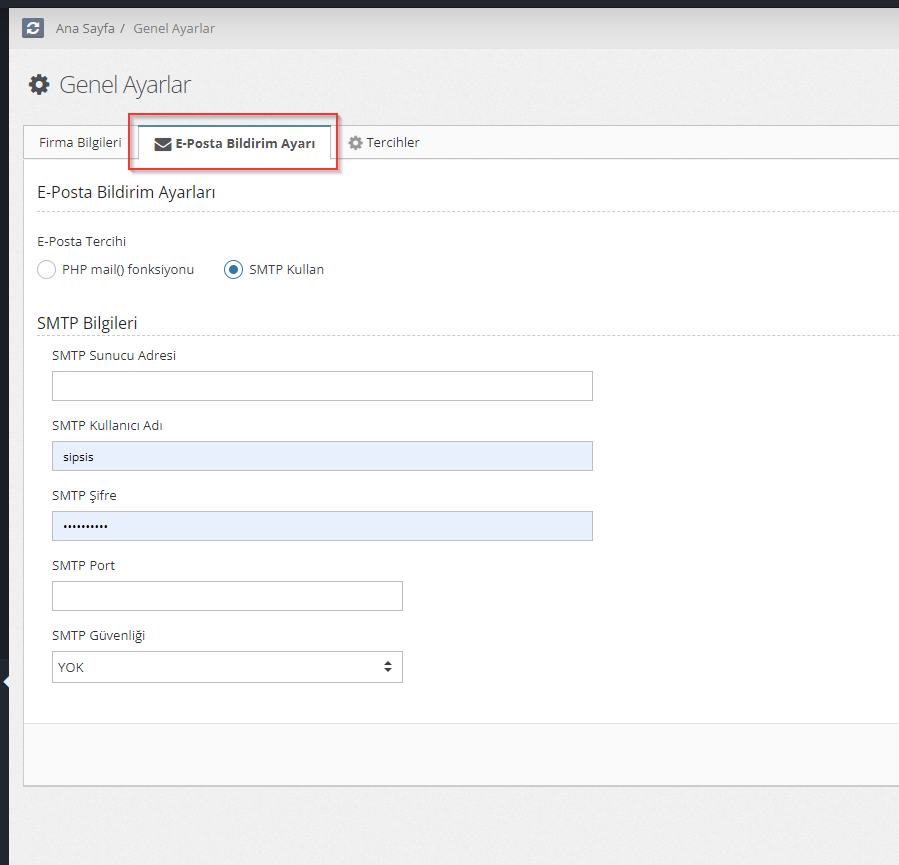The height and width of the screenshot is (865, 899).
Task: Click the up-down arrows in SMTP Güvenliği select
Action: point(388,667)
